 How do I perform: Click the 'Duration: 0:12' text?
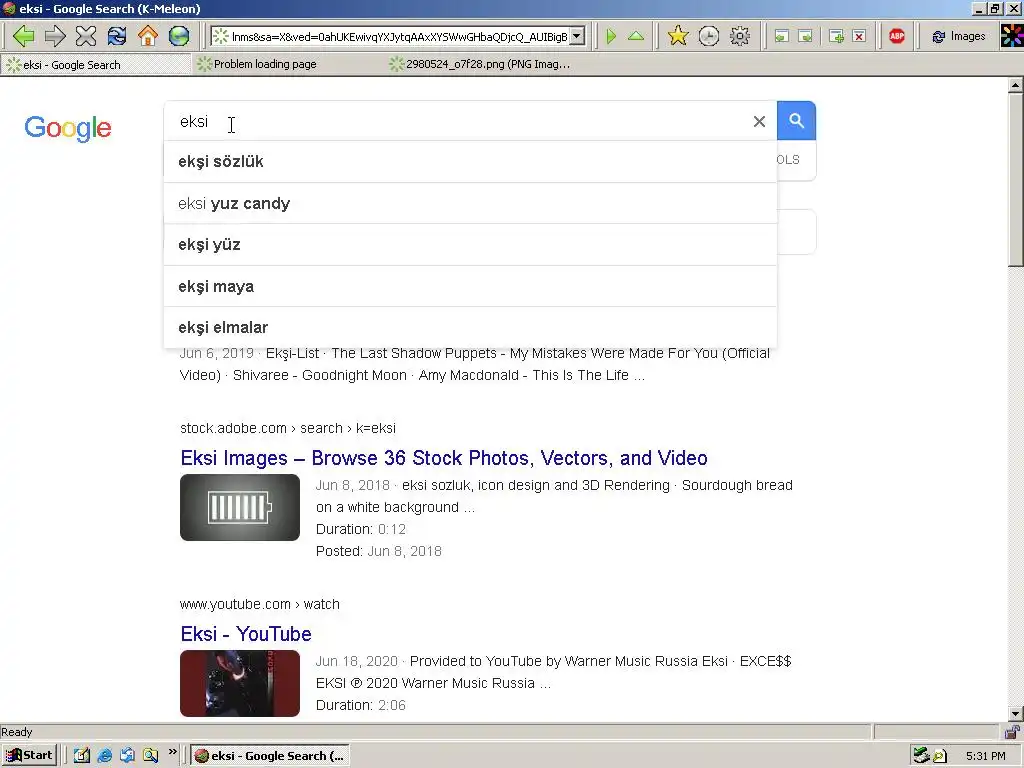pos(361,530)
